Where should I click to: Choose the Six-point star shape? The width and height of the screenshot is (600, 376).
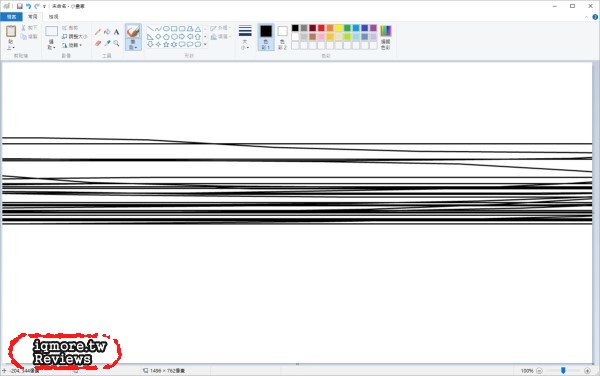[174, 44]
